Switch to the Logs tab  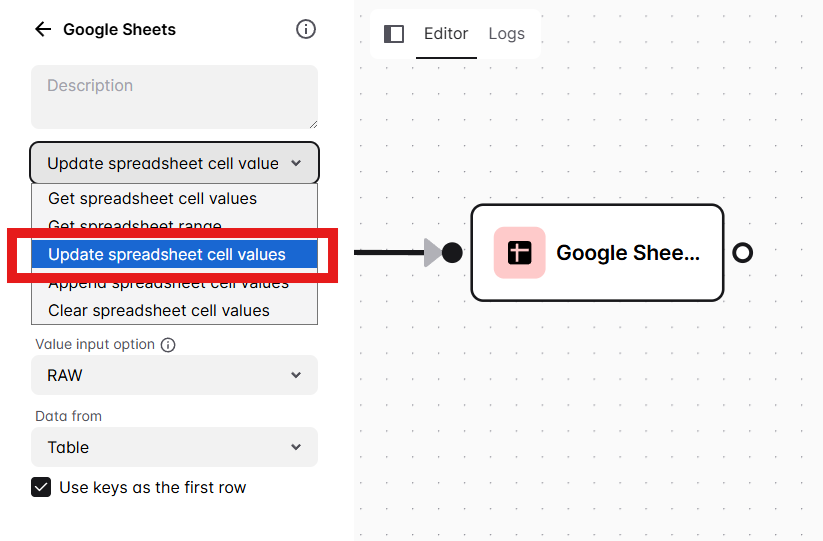coord(506,34)
